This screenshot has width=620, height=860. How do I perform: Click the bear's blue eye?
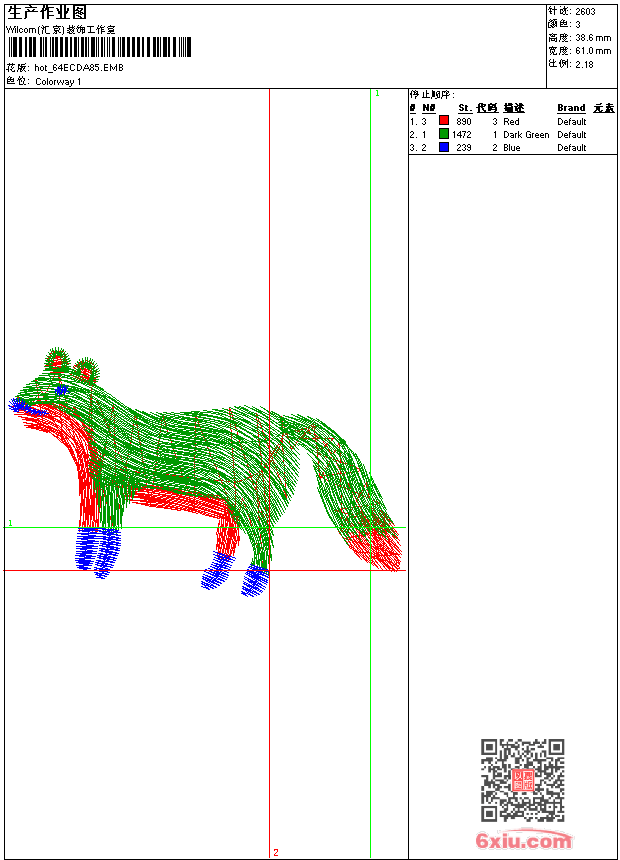62,389
